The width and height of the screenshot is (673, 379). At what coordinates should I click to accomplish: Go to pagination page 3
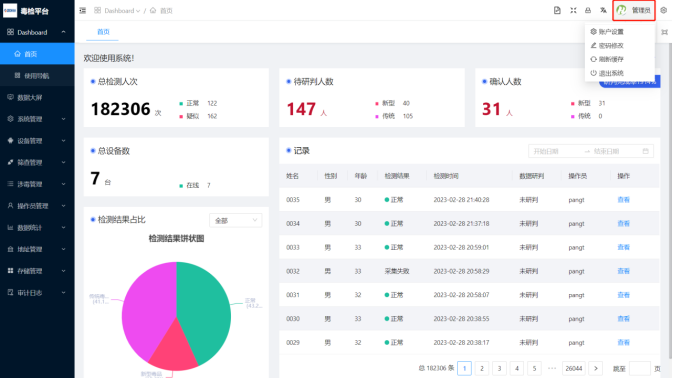pyautogui.click(x=499, y=368)
